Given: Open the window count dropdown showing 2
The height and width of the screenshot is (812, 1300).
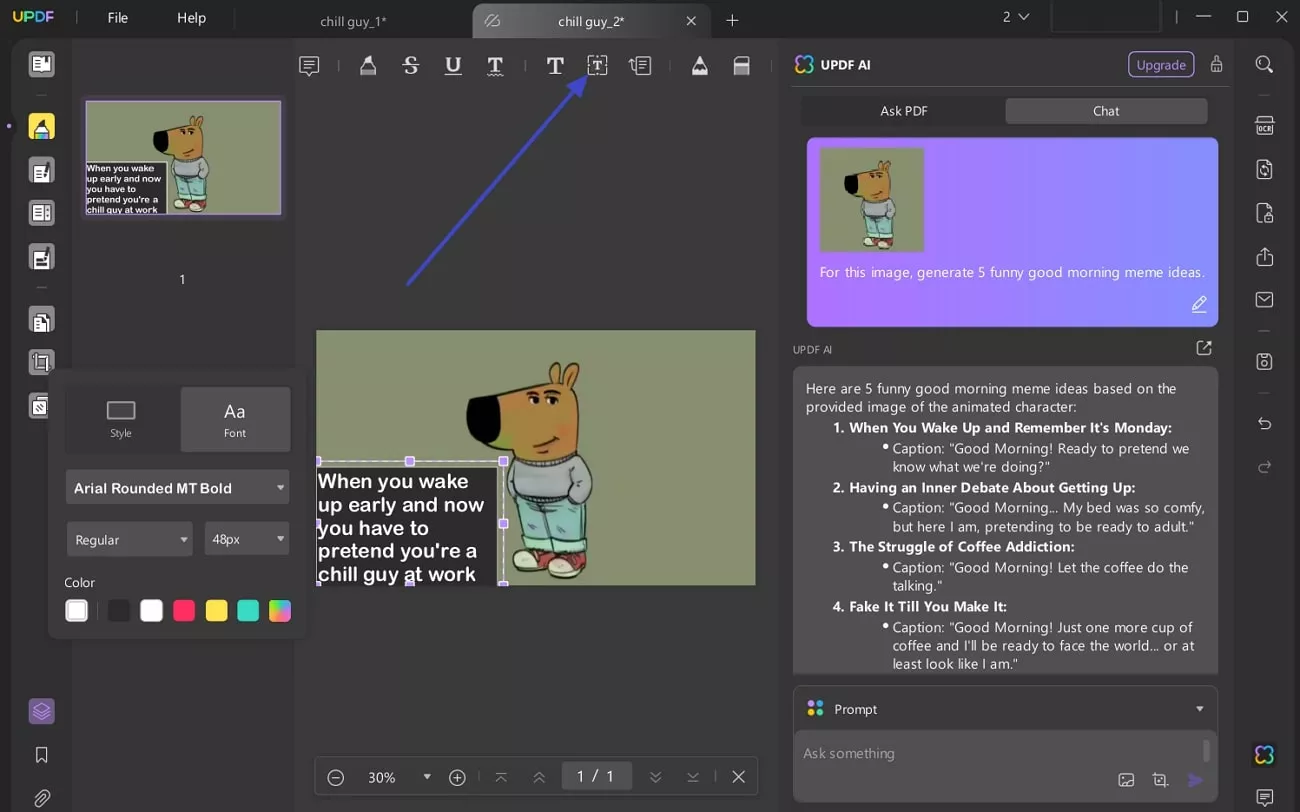Looking at the screenshot, I should coord(1016,17).
